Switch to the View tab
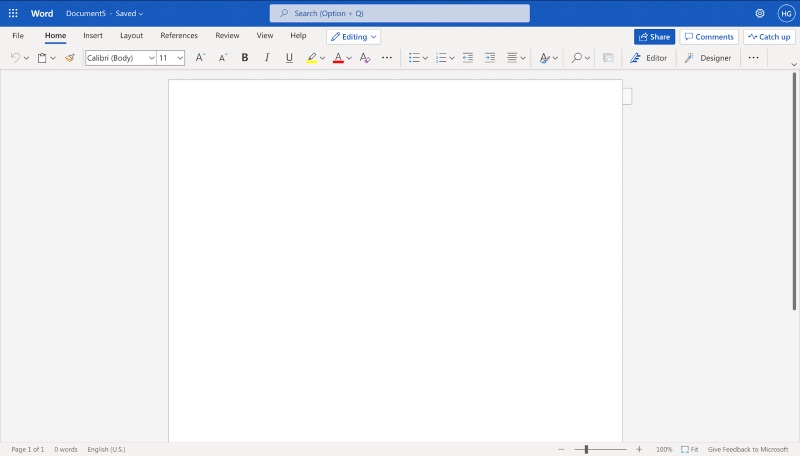This screenshot has height=456, width=800. tap(265, 35)
